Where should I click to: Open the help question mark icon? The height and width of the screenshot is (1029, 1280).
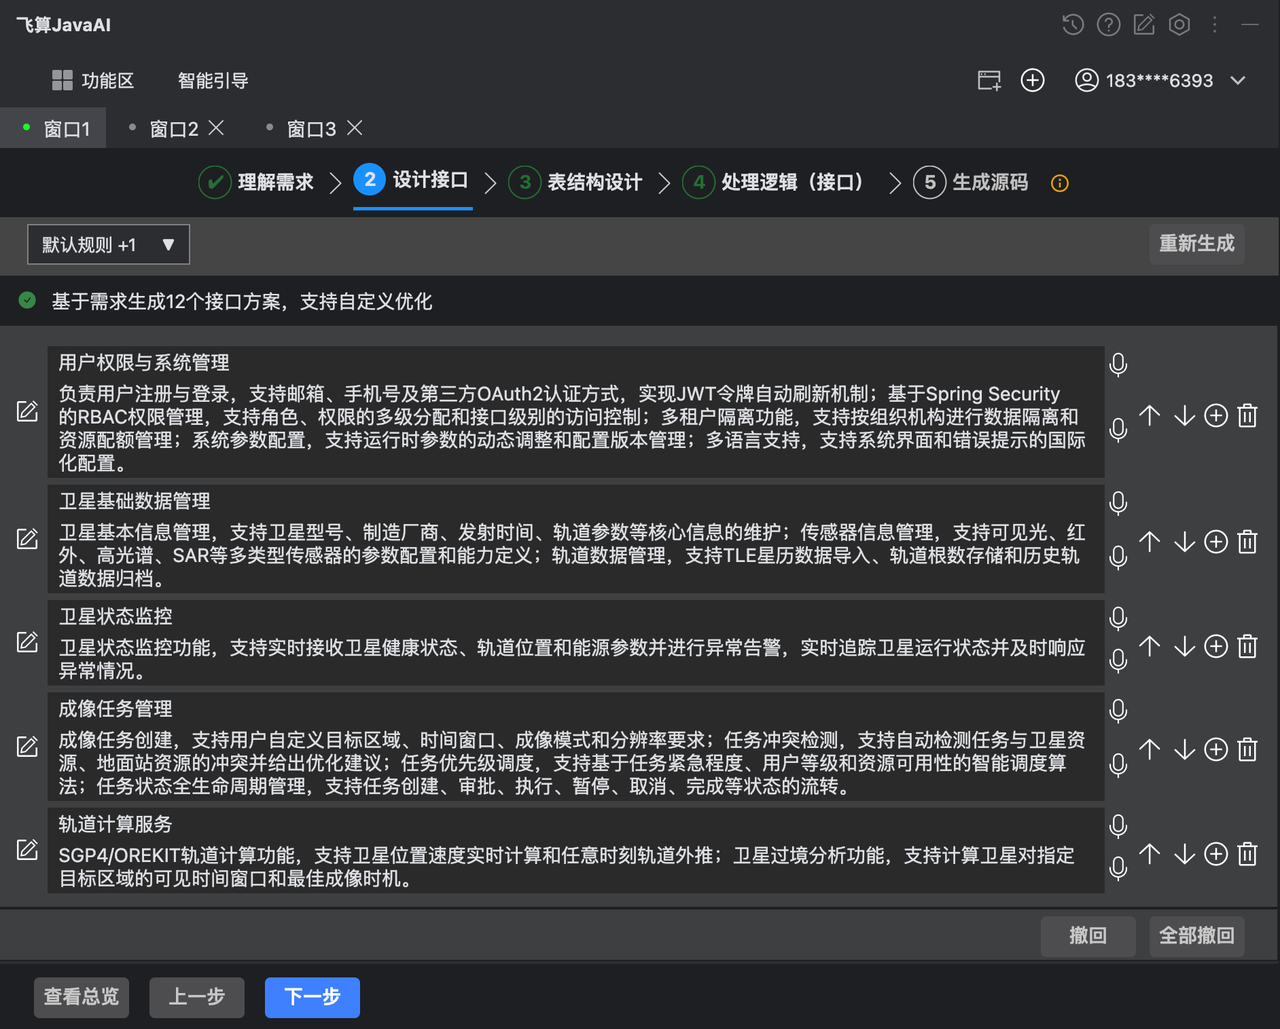[x=1108, y=25]
